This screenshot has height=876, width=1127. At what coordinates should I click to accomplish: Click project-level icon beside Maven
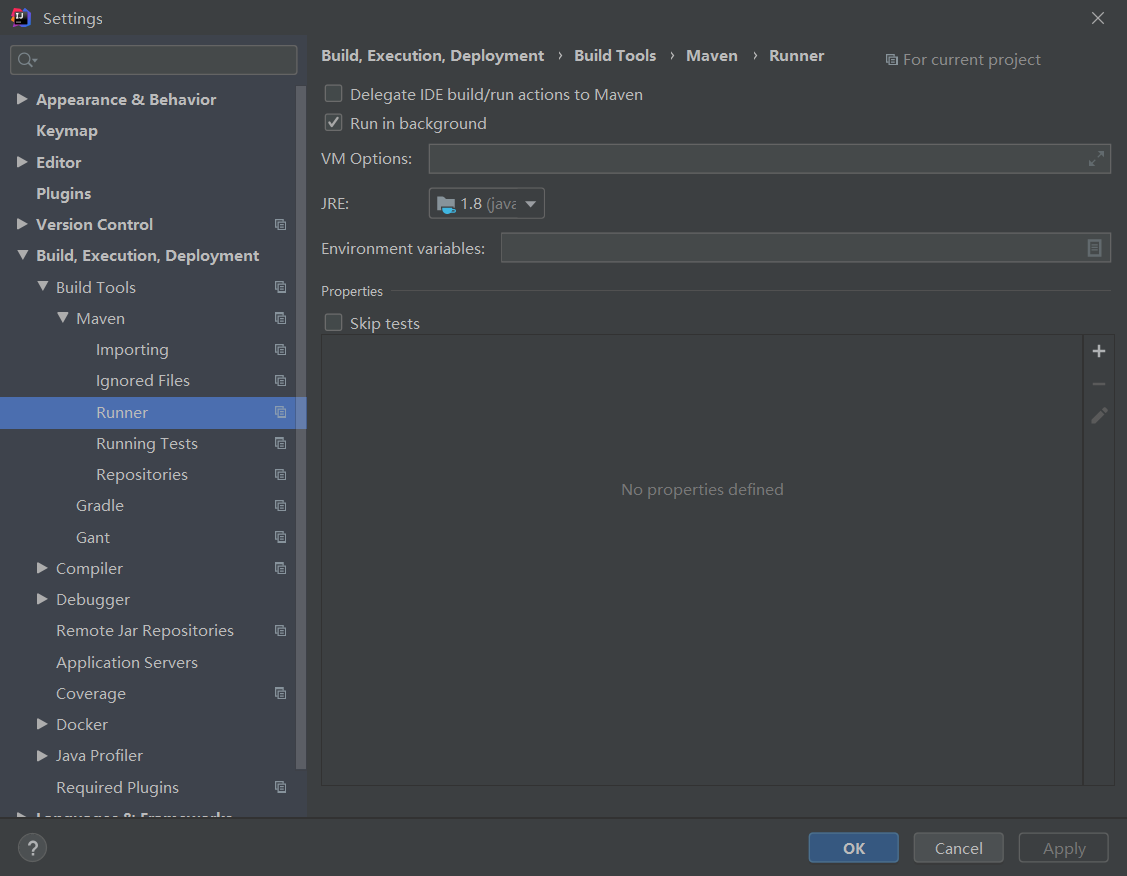pyautogui.click(x=280, y=318)
